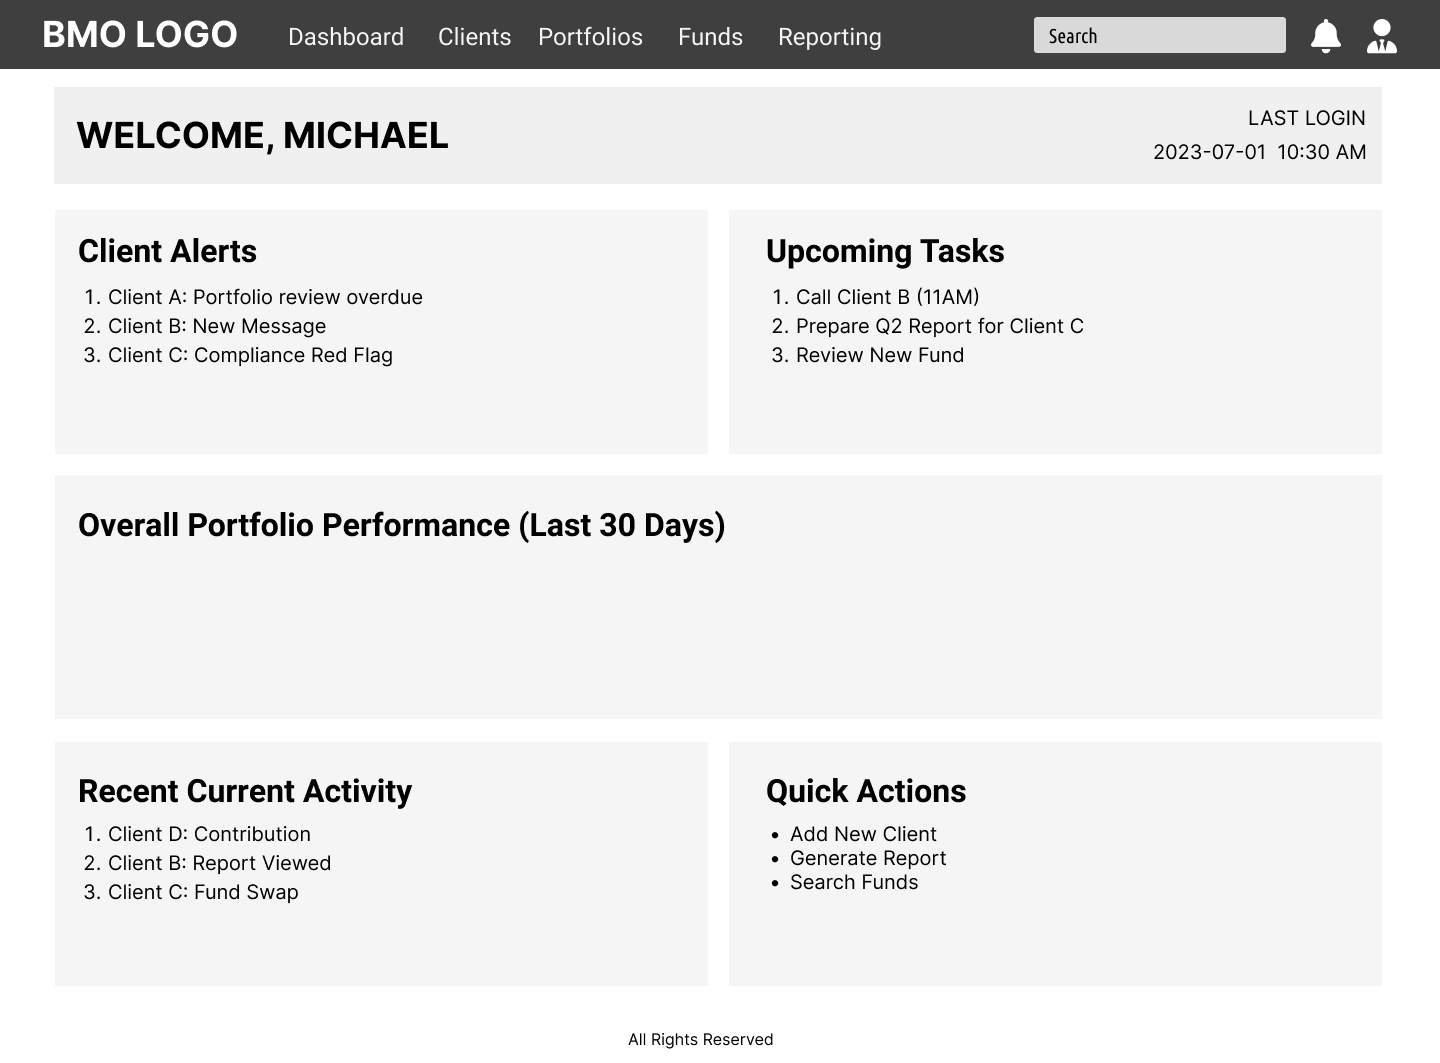
Task: Switch to the Reporting page
Action: [x=830, y=37]
